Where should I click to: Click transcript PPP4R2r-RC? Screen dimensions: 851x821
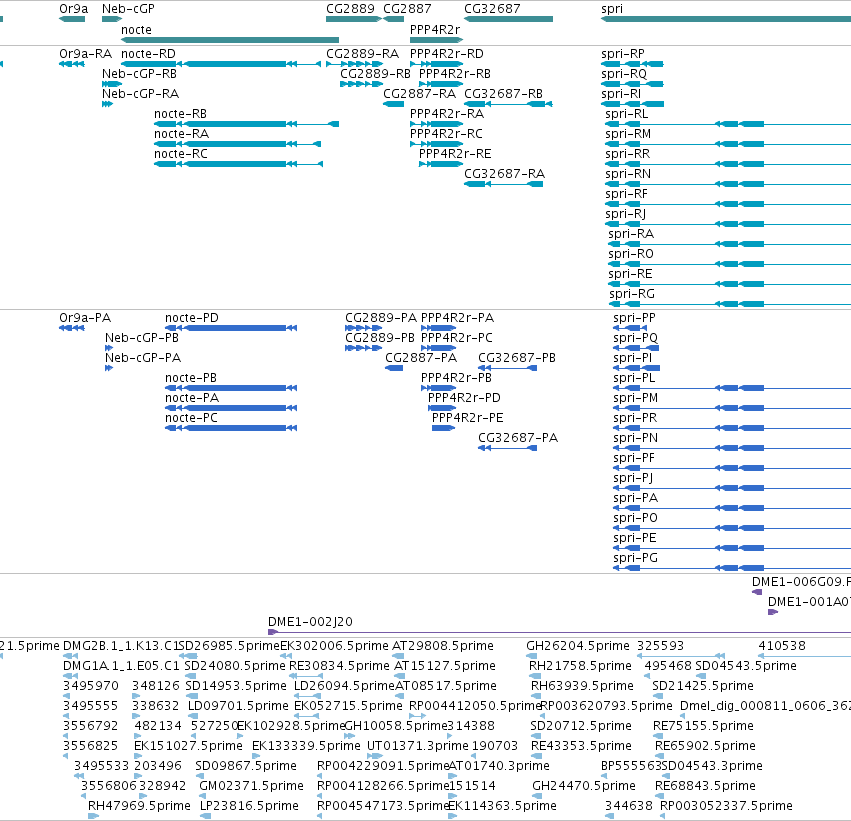tap(436, 144)
